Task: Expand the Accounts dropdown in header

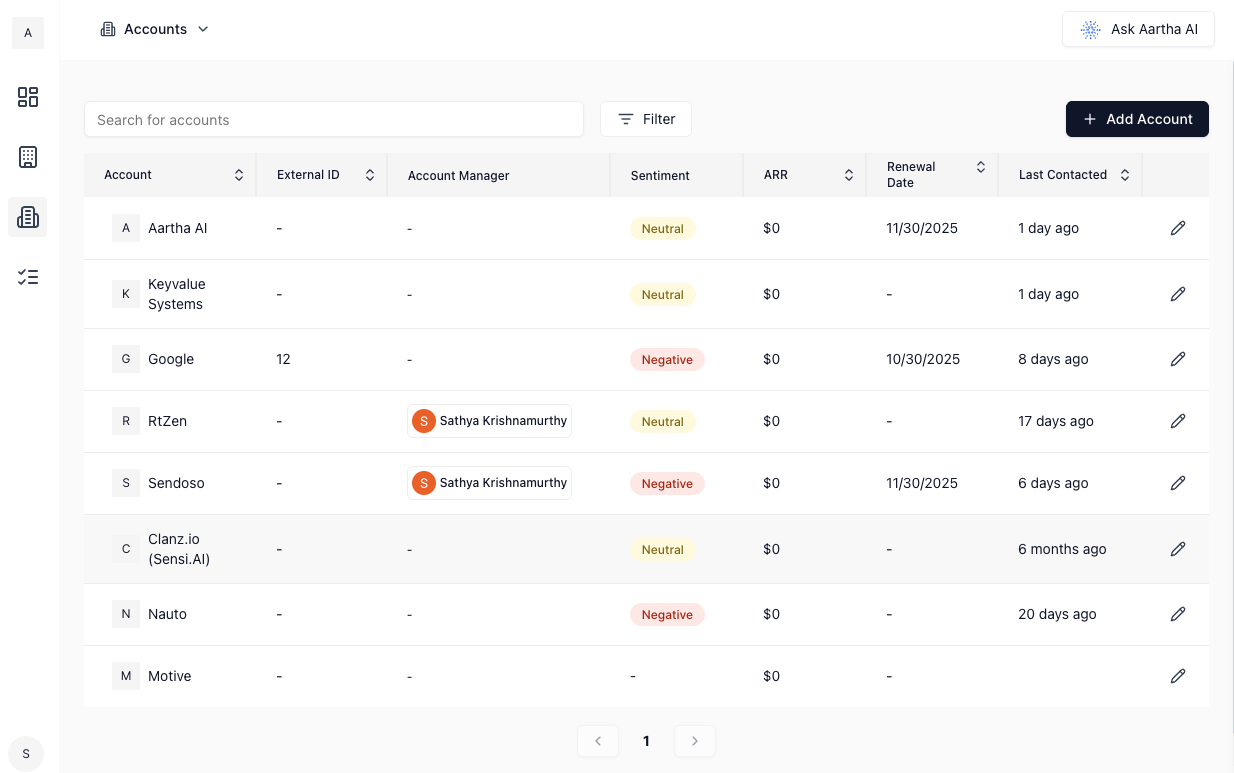Action: point(156,29)
